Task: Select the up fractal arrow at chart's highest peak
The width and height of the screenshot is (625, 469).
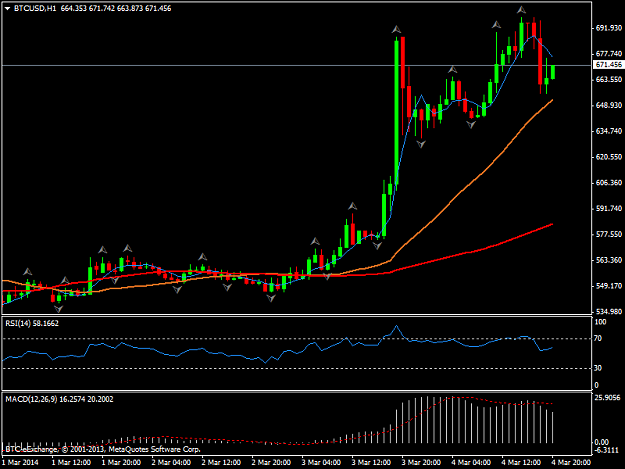Action: 521,10
